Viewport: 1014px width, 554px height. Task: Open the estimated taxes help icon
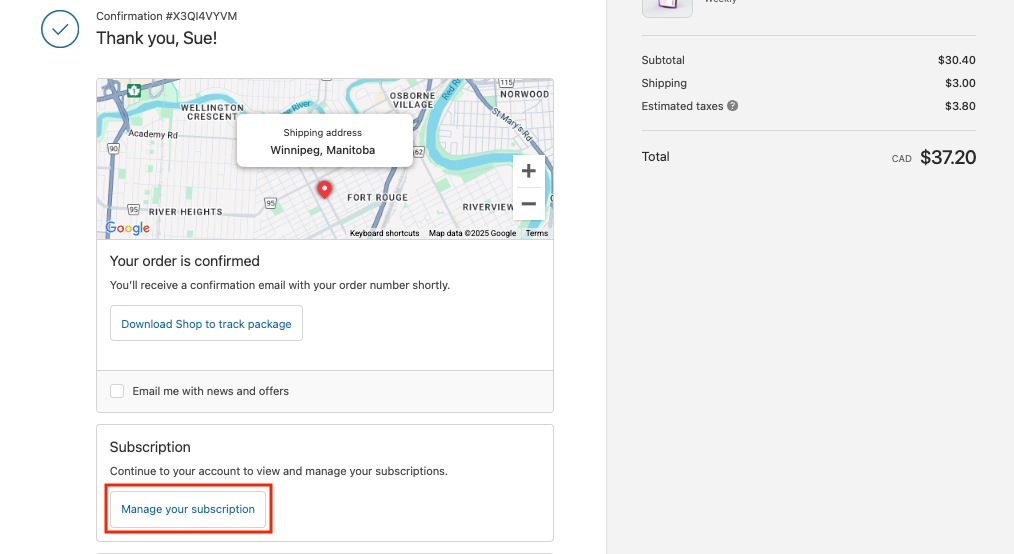click(x=733, y=106)
